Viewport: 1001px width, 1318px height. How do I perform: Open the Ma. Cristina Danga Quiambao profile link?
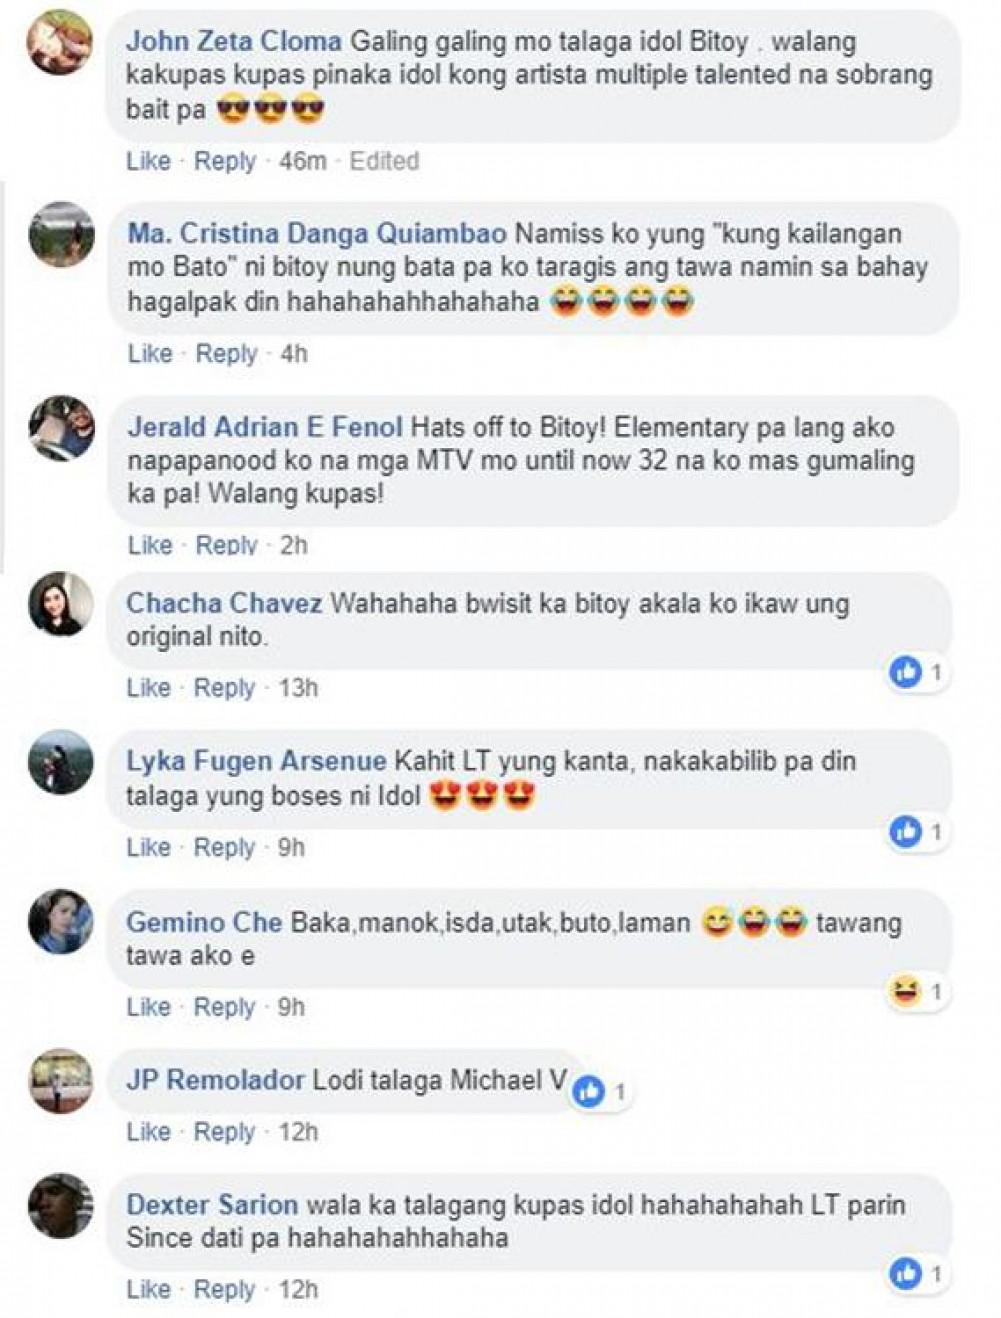(317, 234)
